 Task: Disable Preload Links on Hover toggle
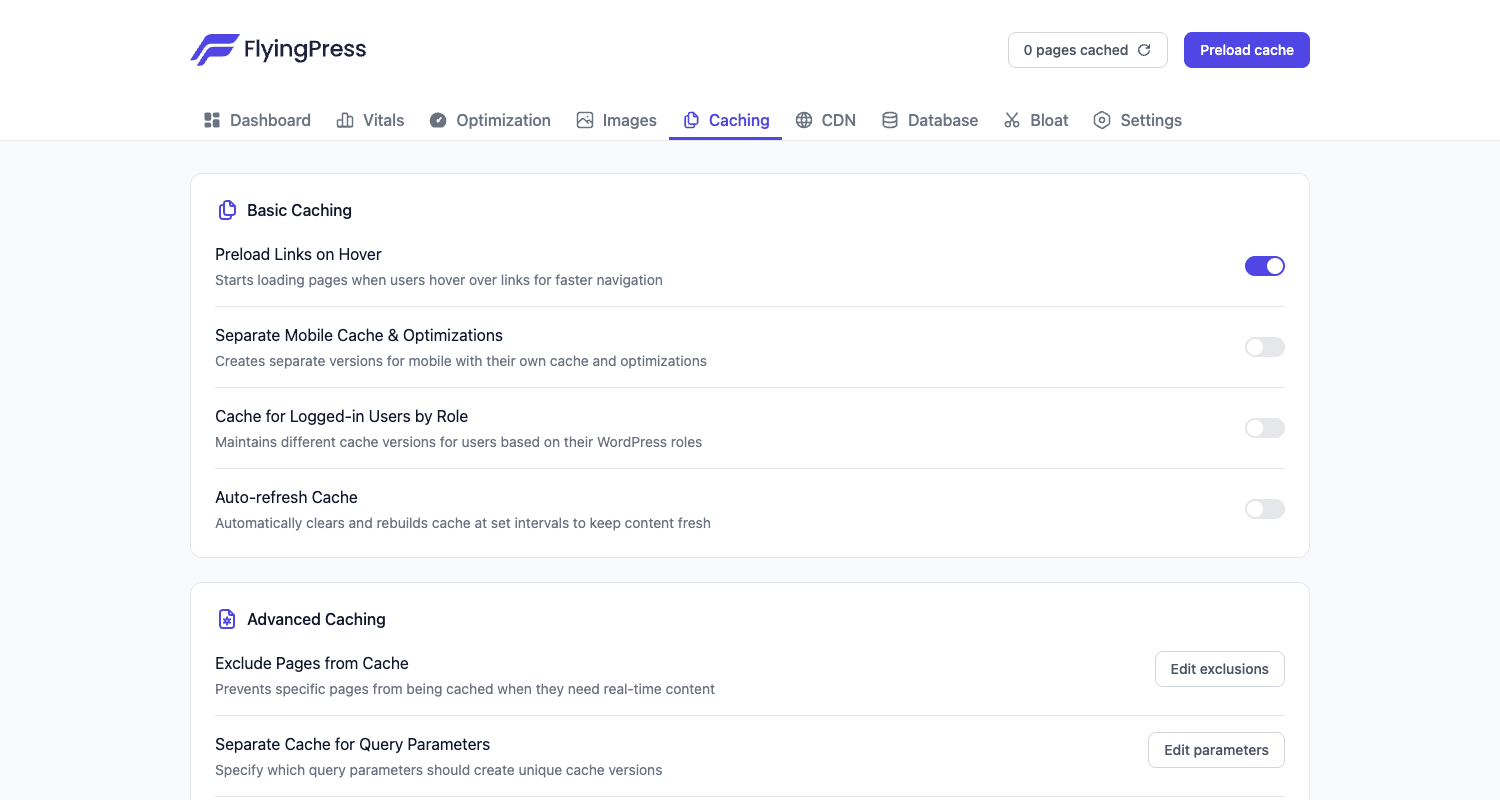[x=1265, y=266]
